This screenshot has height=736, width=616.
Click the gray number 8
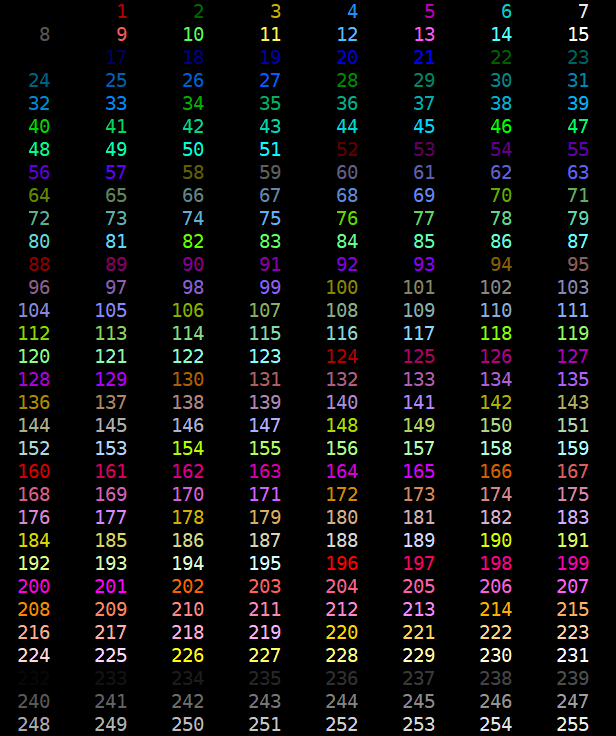(x=45, y=34)
